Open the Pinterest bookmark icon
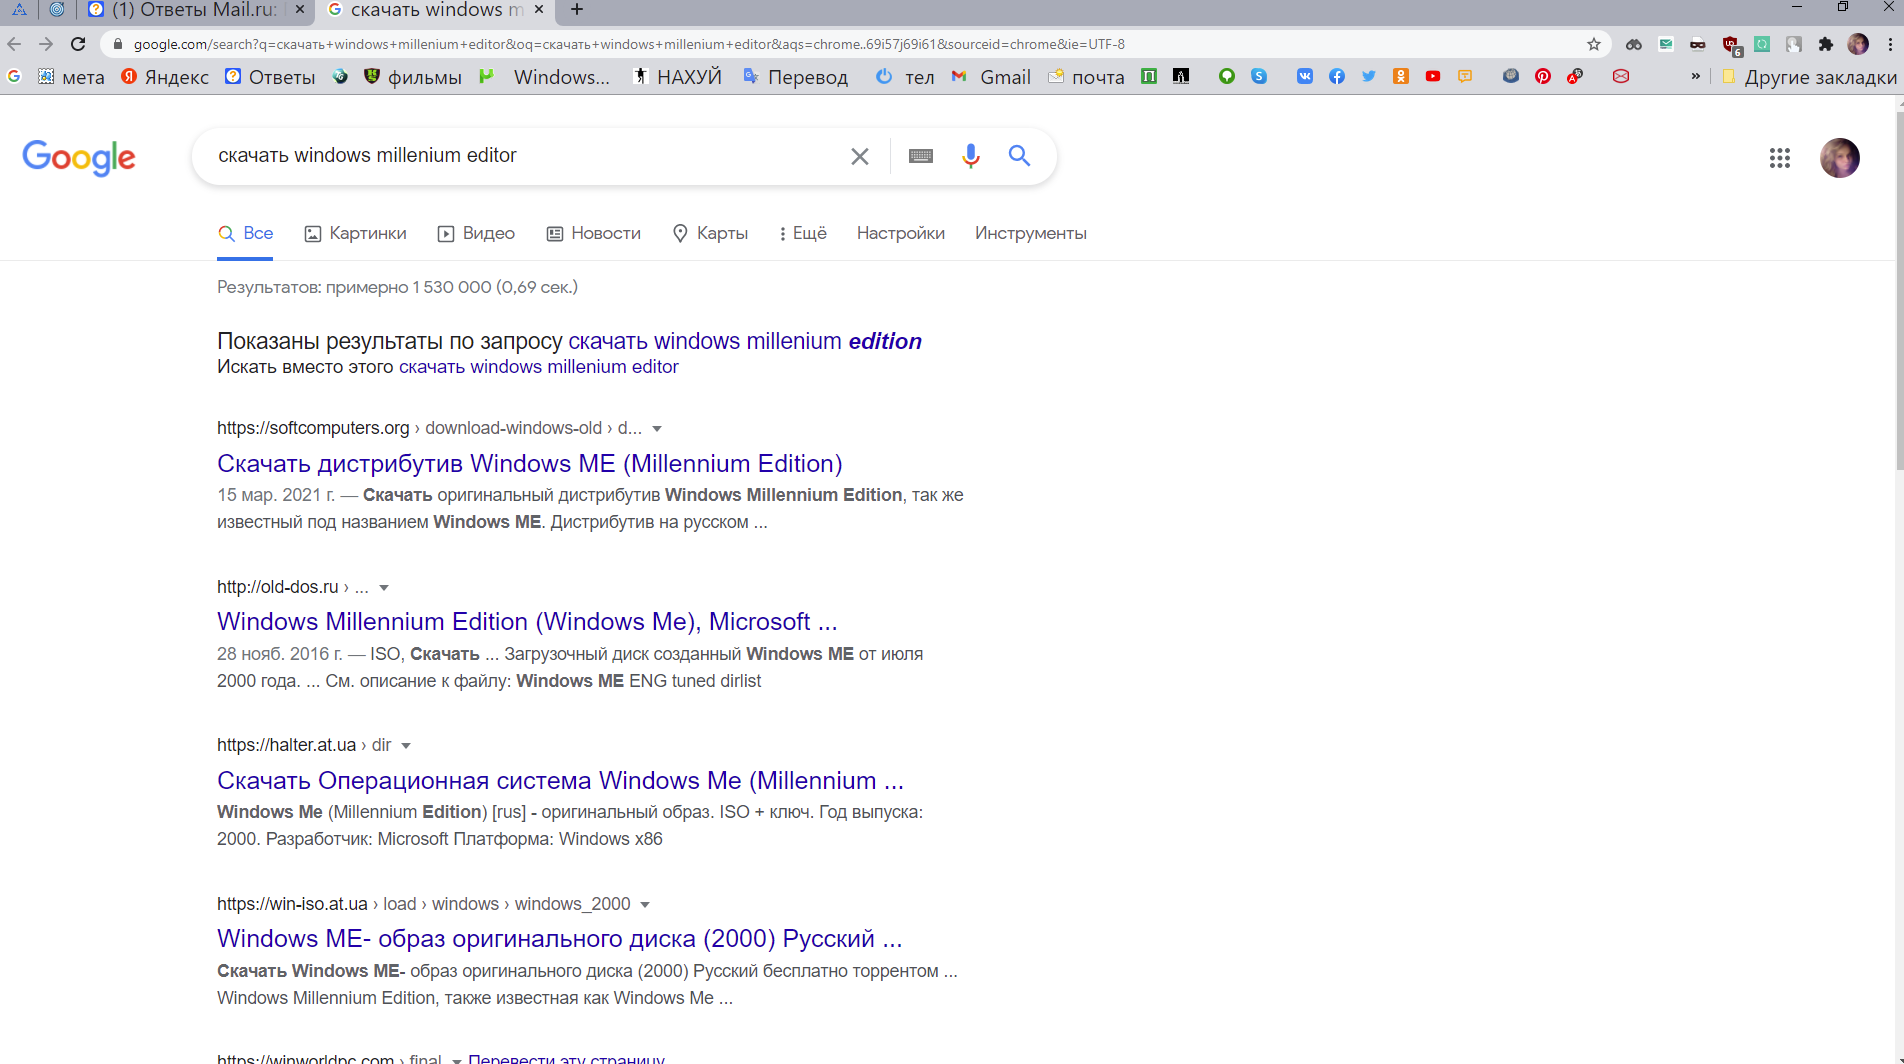1904x1064 pixels. point(1543,76)
